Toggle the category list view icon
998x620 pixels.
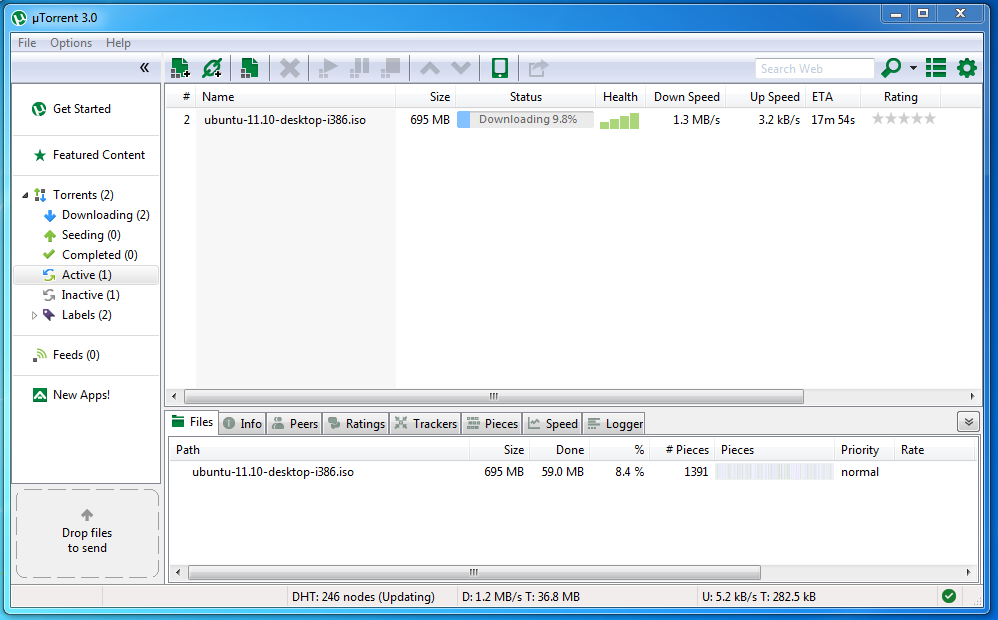coord(936,67)
